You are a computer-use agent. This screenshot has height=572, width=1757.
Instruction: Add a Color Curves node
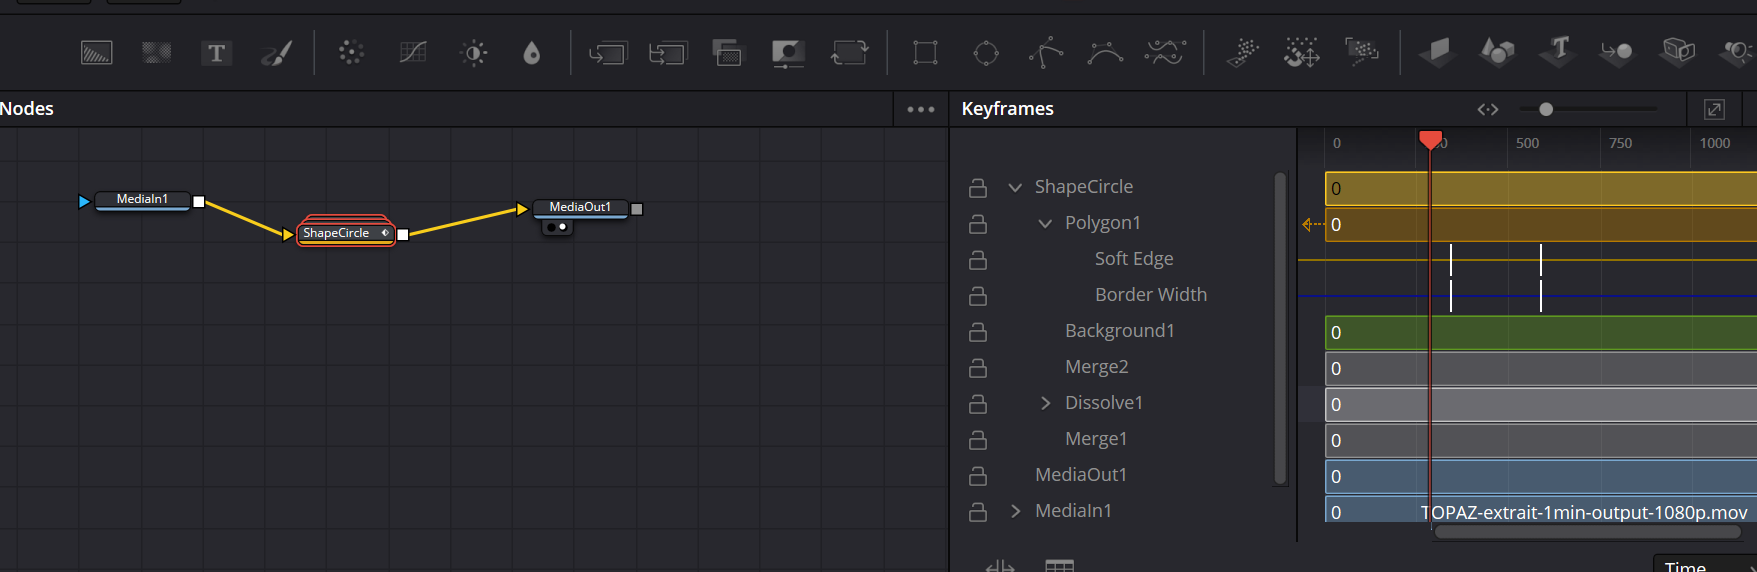coord(413,52)
